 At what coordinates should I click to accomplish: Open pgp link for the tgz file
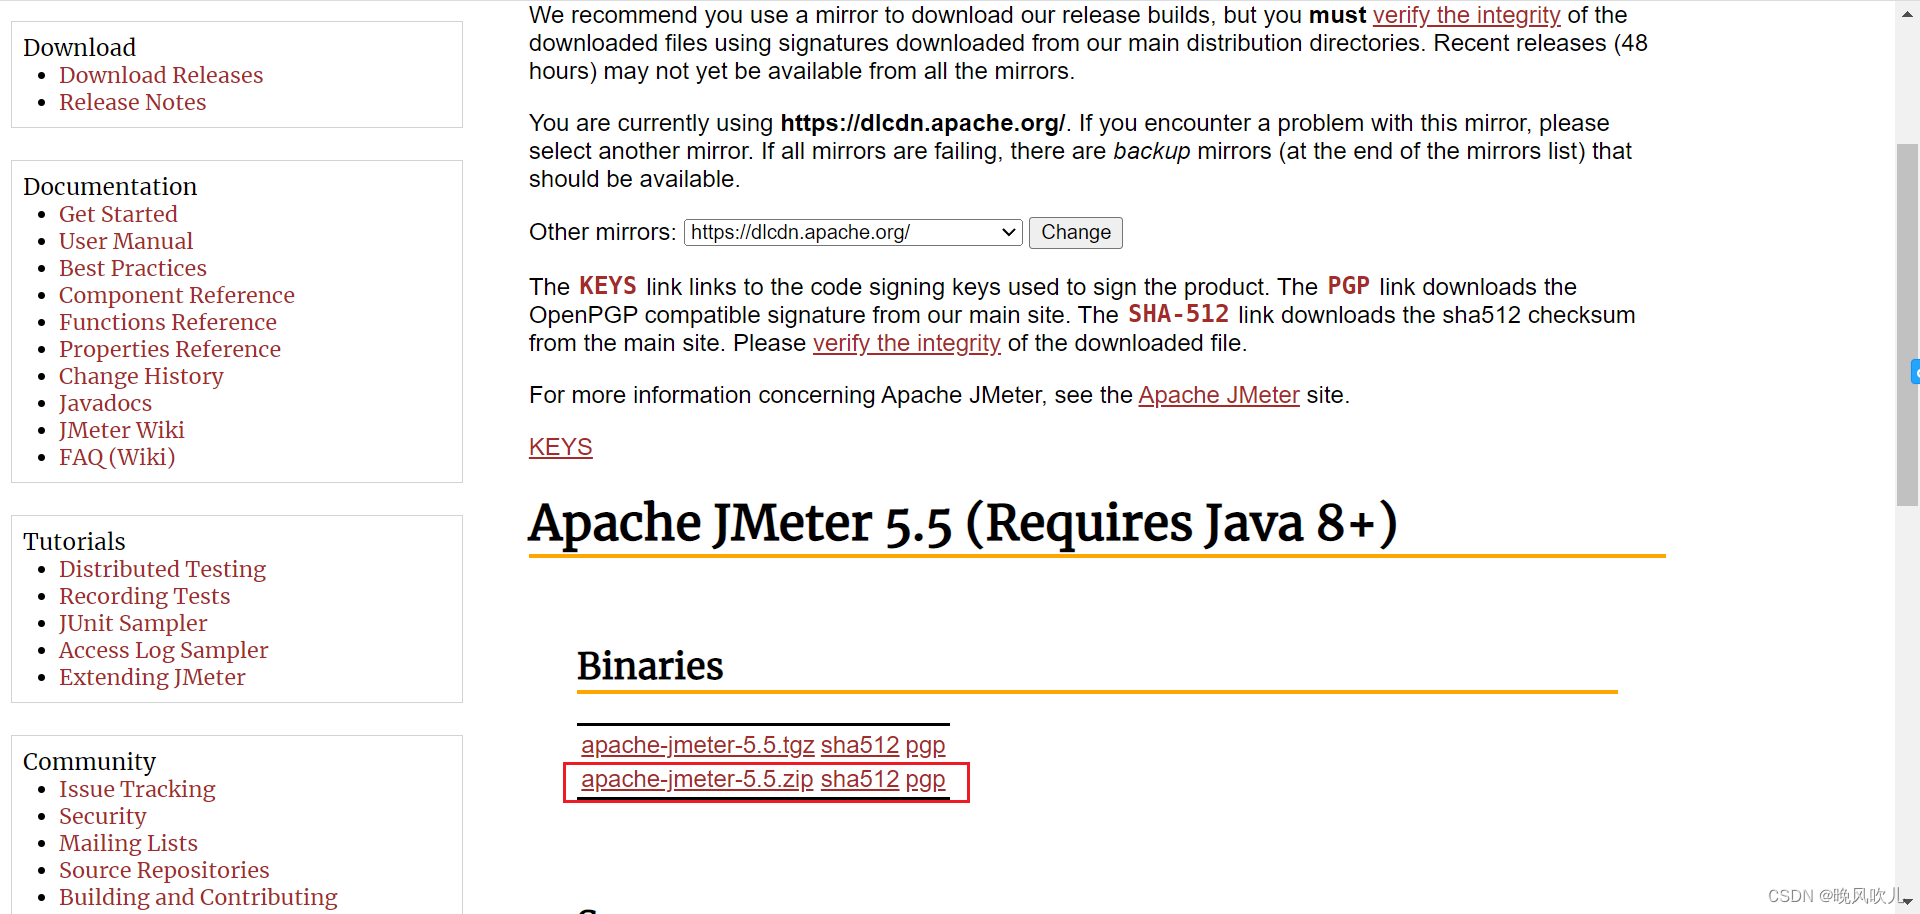(x=925, y=745)
